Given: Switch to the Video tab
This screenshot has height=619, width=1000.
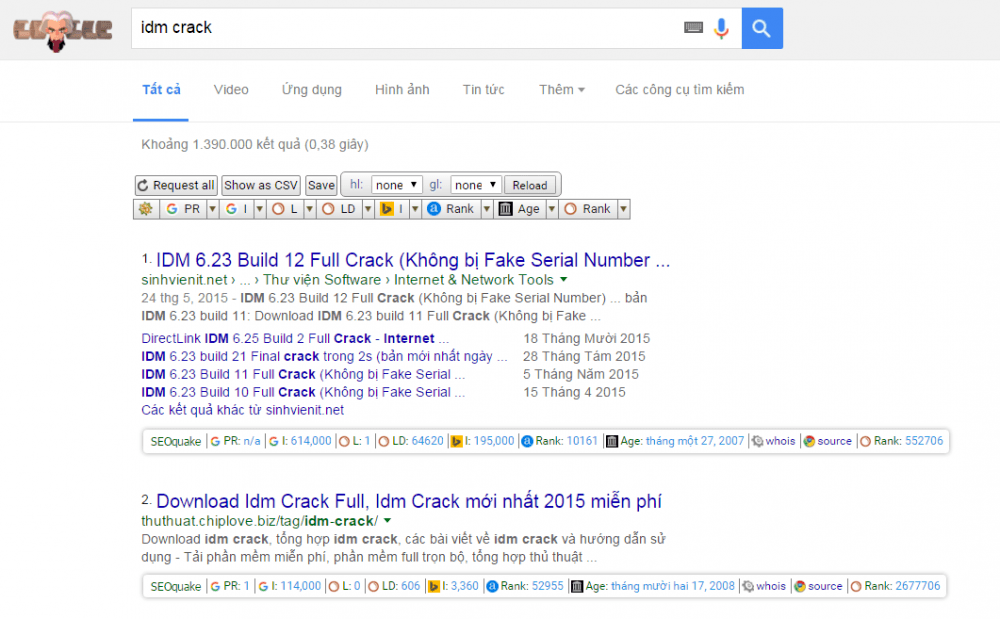Looking at the screenshot, I should point(231,89).
